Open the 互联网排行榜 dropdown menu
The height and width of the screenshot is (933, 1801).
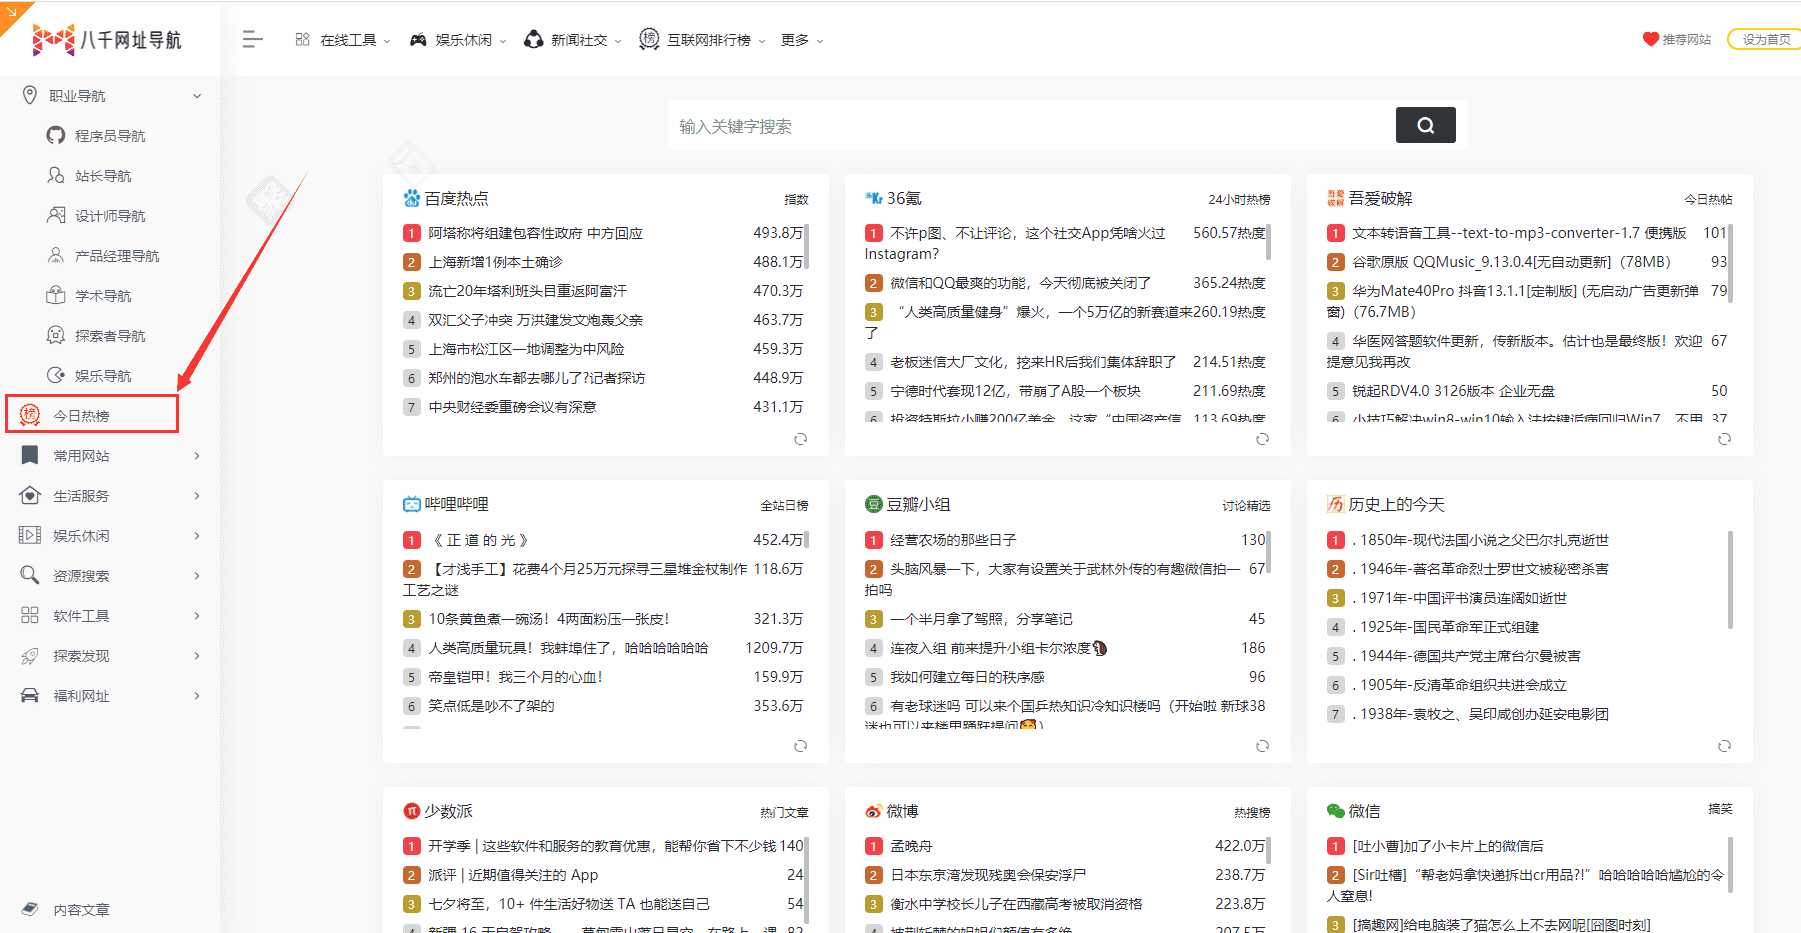pyautogui.click(x=702, y=40)
